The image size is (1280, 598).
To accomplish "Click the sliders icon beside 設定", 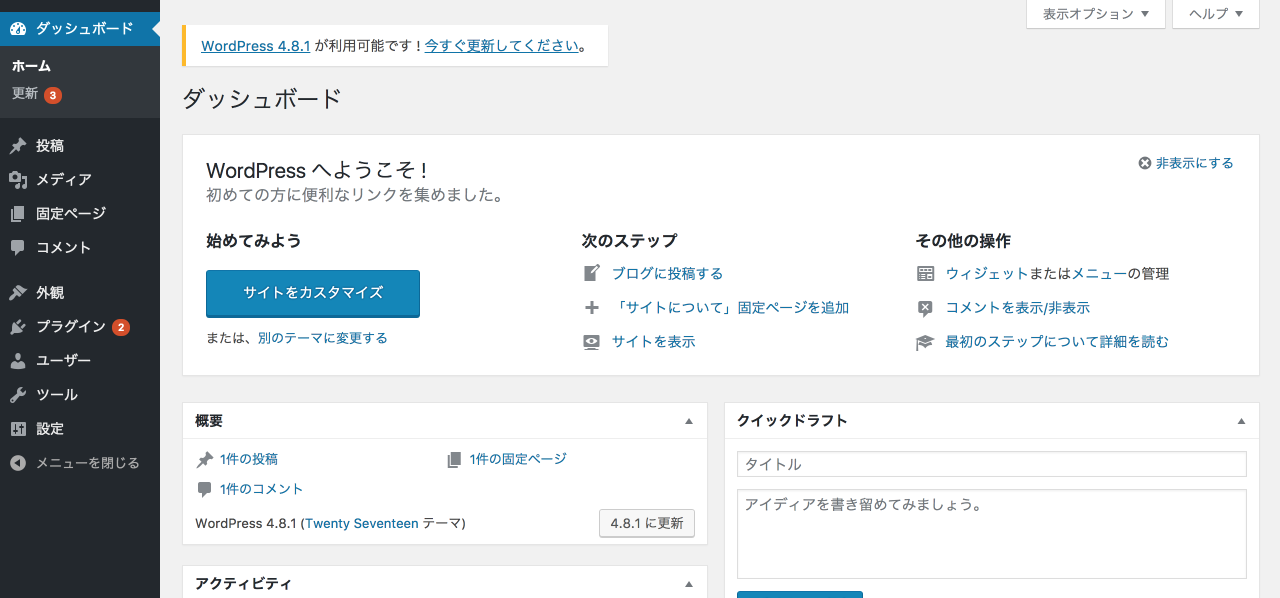I will pos(18,429).
